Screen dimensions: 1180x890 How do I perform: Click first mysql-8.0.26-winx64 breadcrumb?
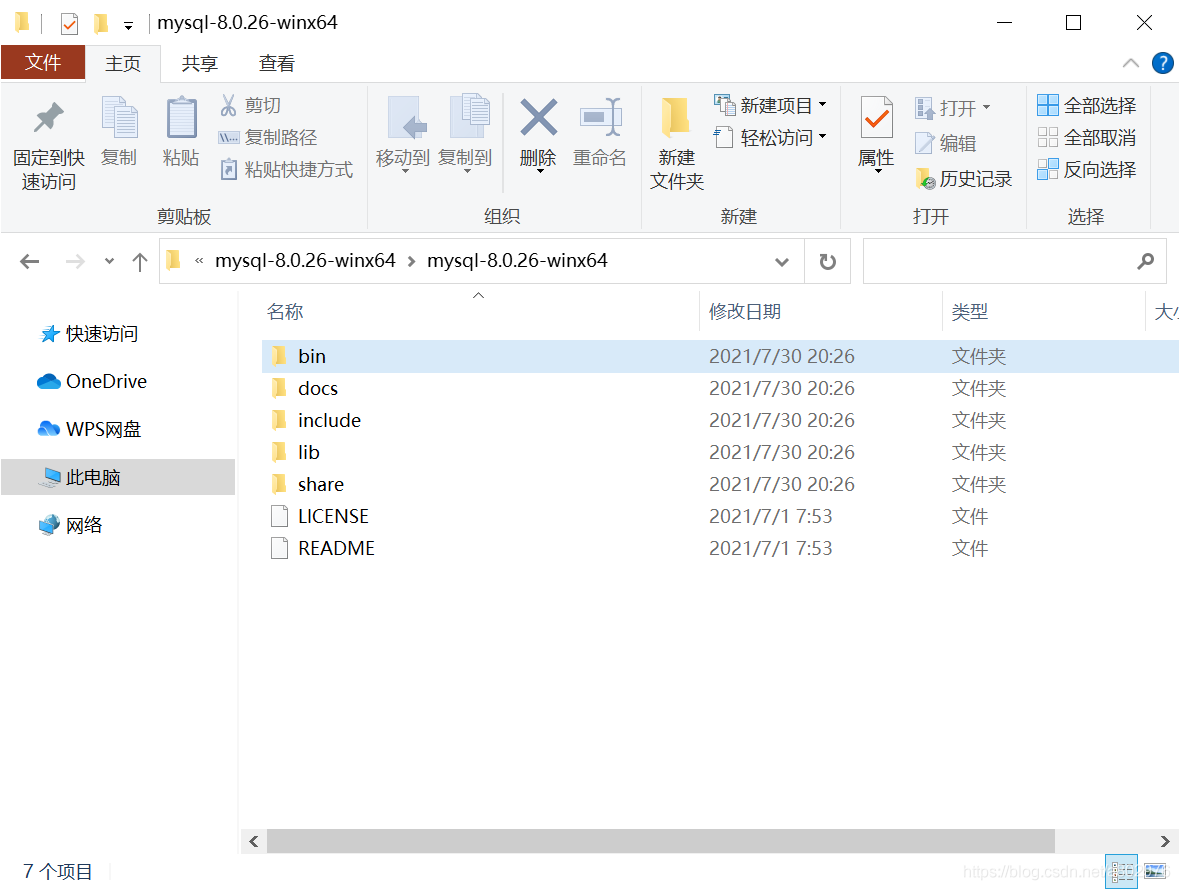305,261
